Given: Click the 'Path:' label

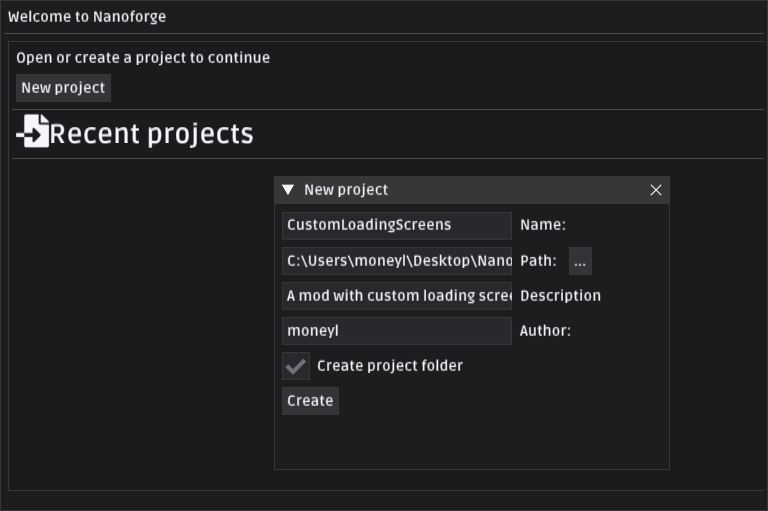Looking at the screenshot, I should point(538,261).
